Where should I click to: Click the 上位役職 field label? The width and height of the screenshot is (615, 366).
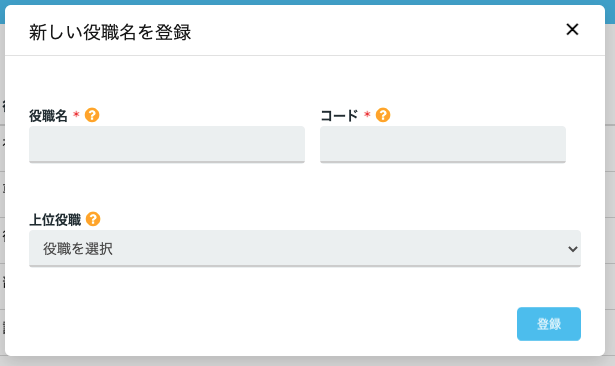click(x=55, y=220)
